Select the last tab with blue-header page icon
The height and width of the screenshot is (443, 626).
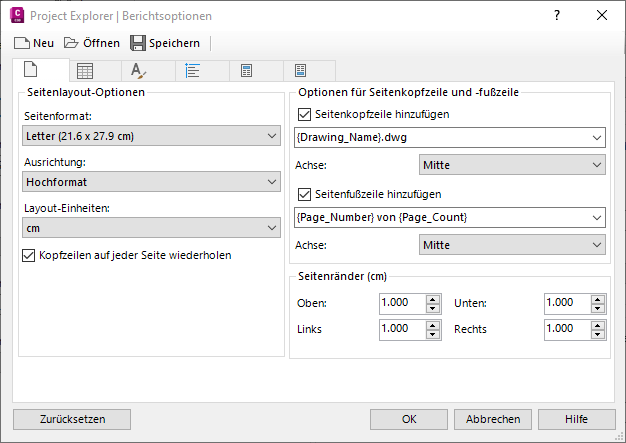click(x=300, y=70)
